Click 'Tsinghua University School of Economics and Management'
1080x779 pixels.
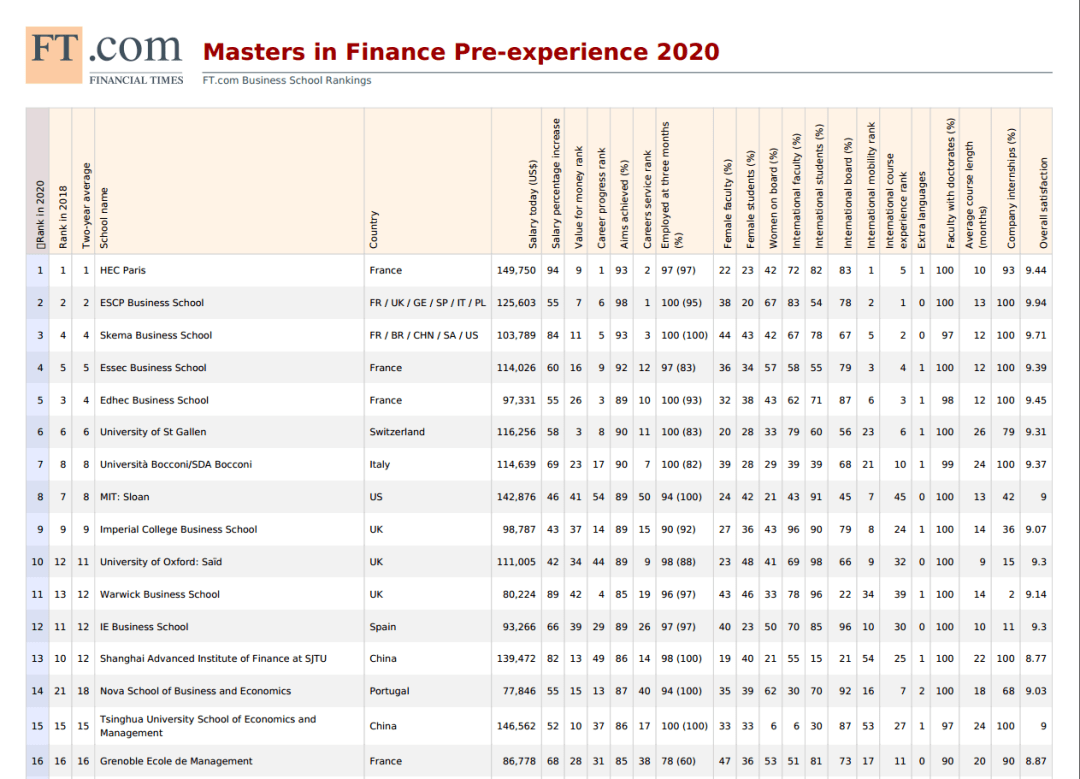click(x=208, y=726)
